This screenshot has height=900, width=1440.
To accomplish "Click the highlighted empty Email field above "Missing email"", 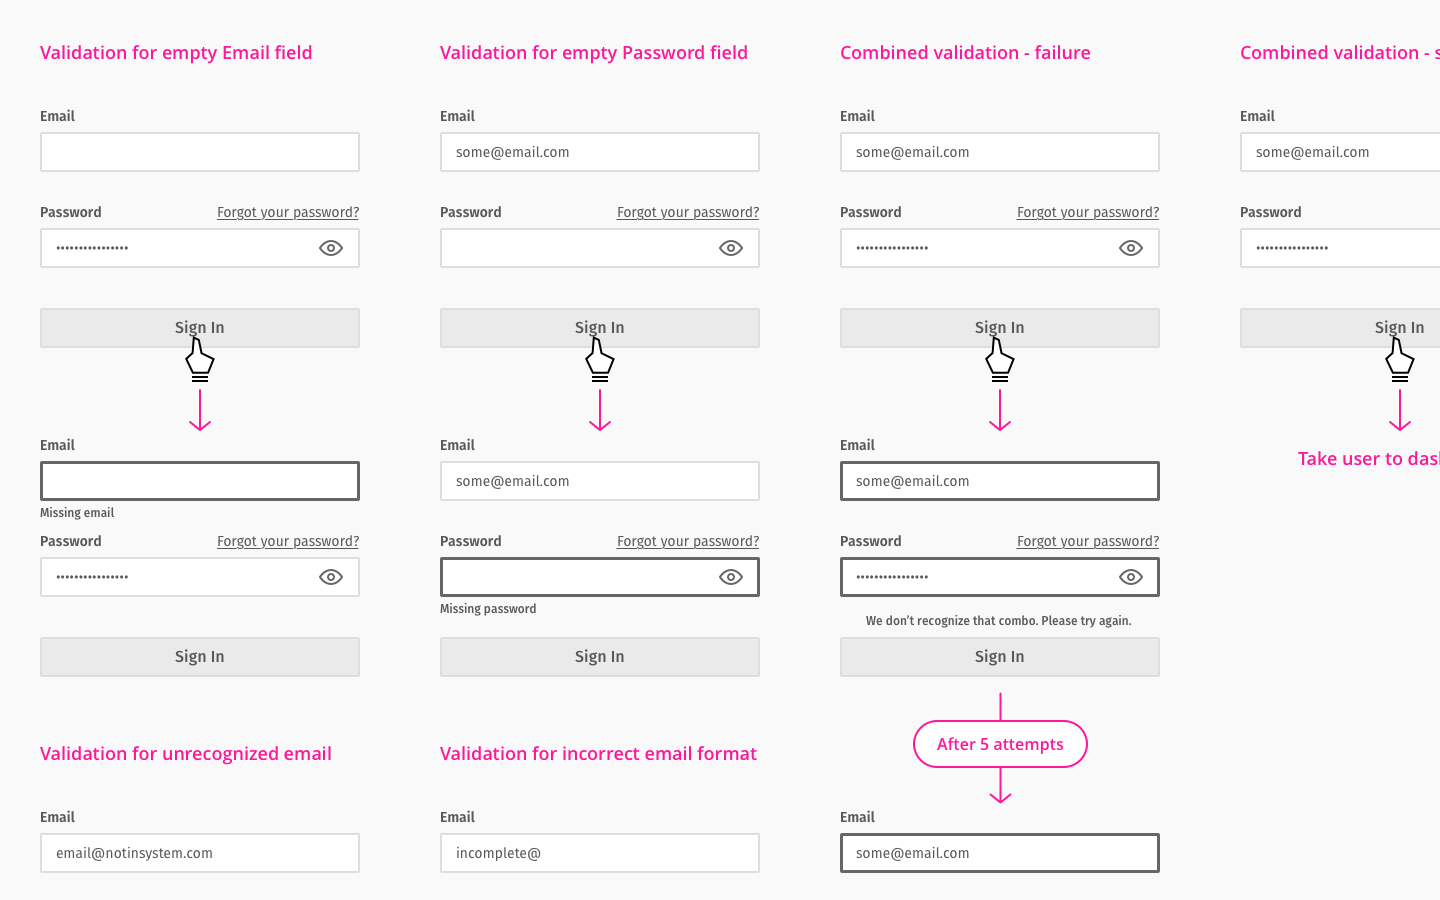I will pyautogui.click(x=200, y=481).
